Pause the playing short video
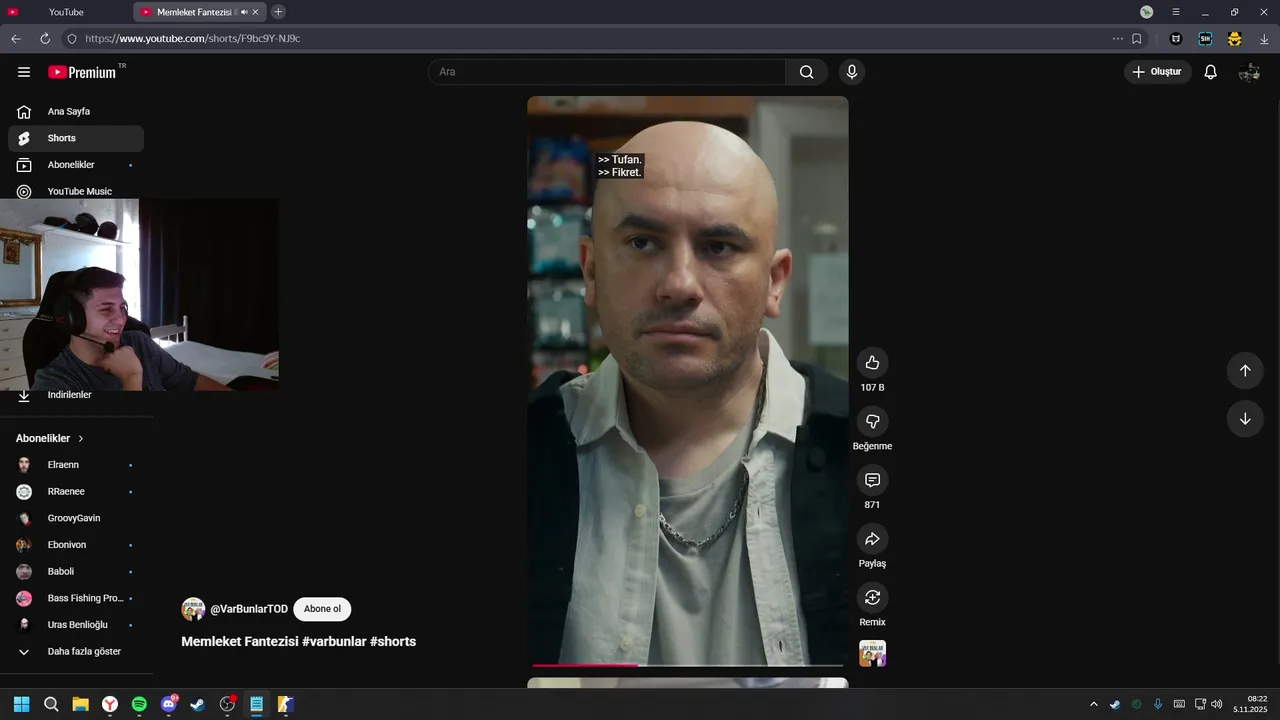The width and height of the screenshot is (1280, 720). (687, 380)
